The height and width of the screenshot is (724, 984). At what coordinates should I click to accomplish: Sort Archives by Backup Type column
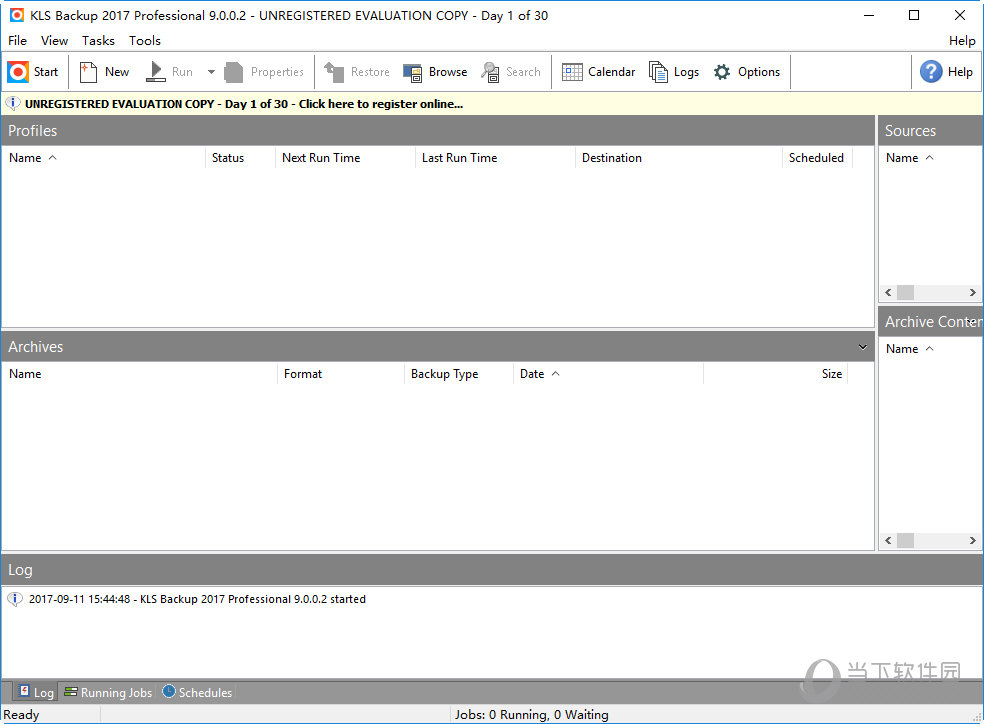(459, 374)
